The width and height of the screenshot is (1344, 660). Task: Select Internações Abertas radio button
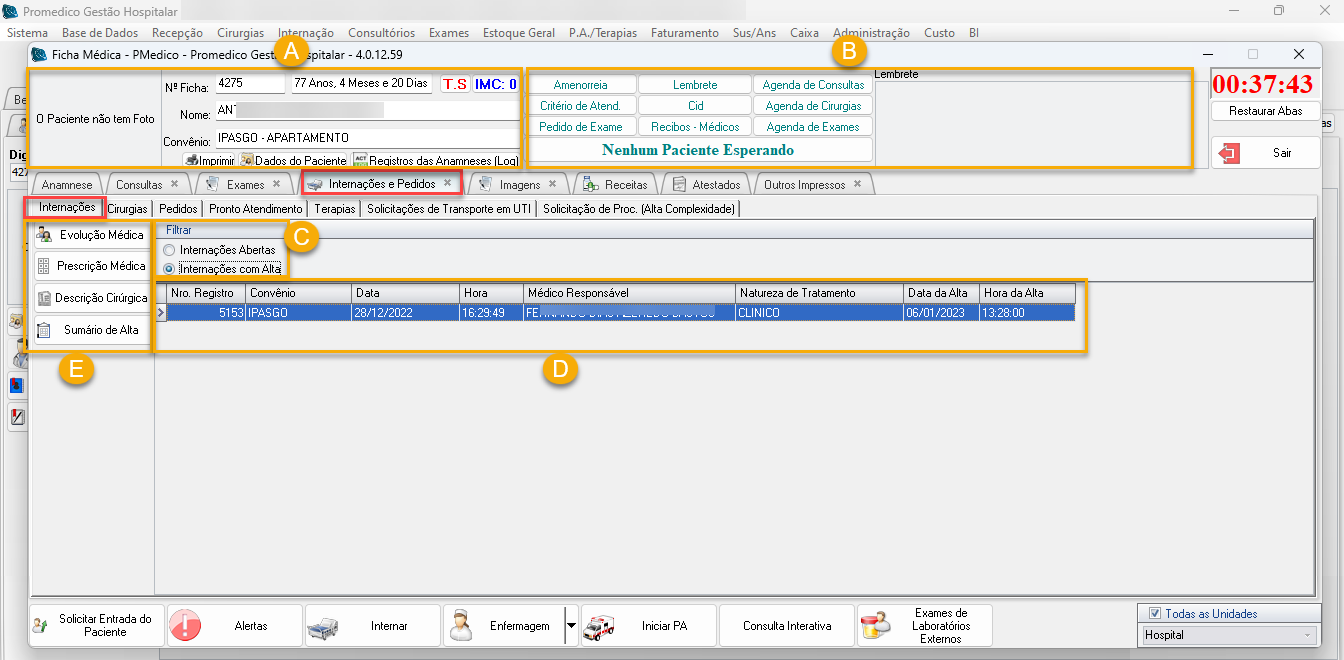coord(168,250)
